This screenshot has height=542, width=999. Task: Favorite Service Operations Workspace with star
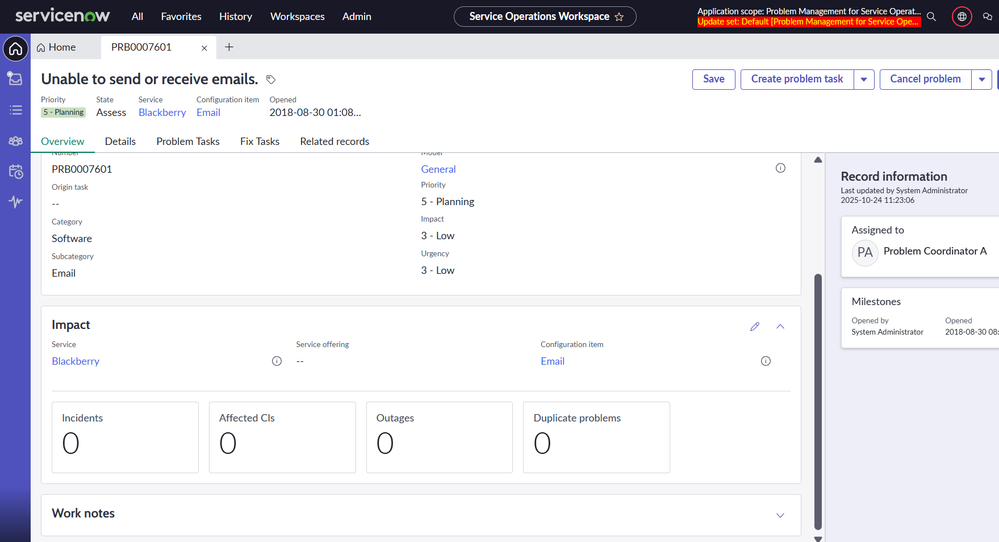coord(619,17)
